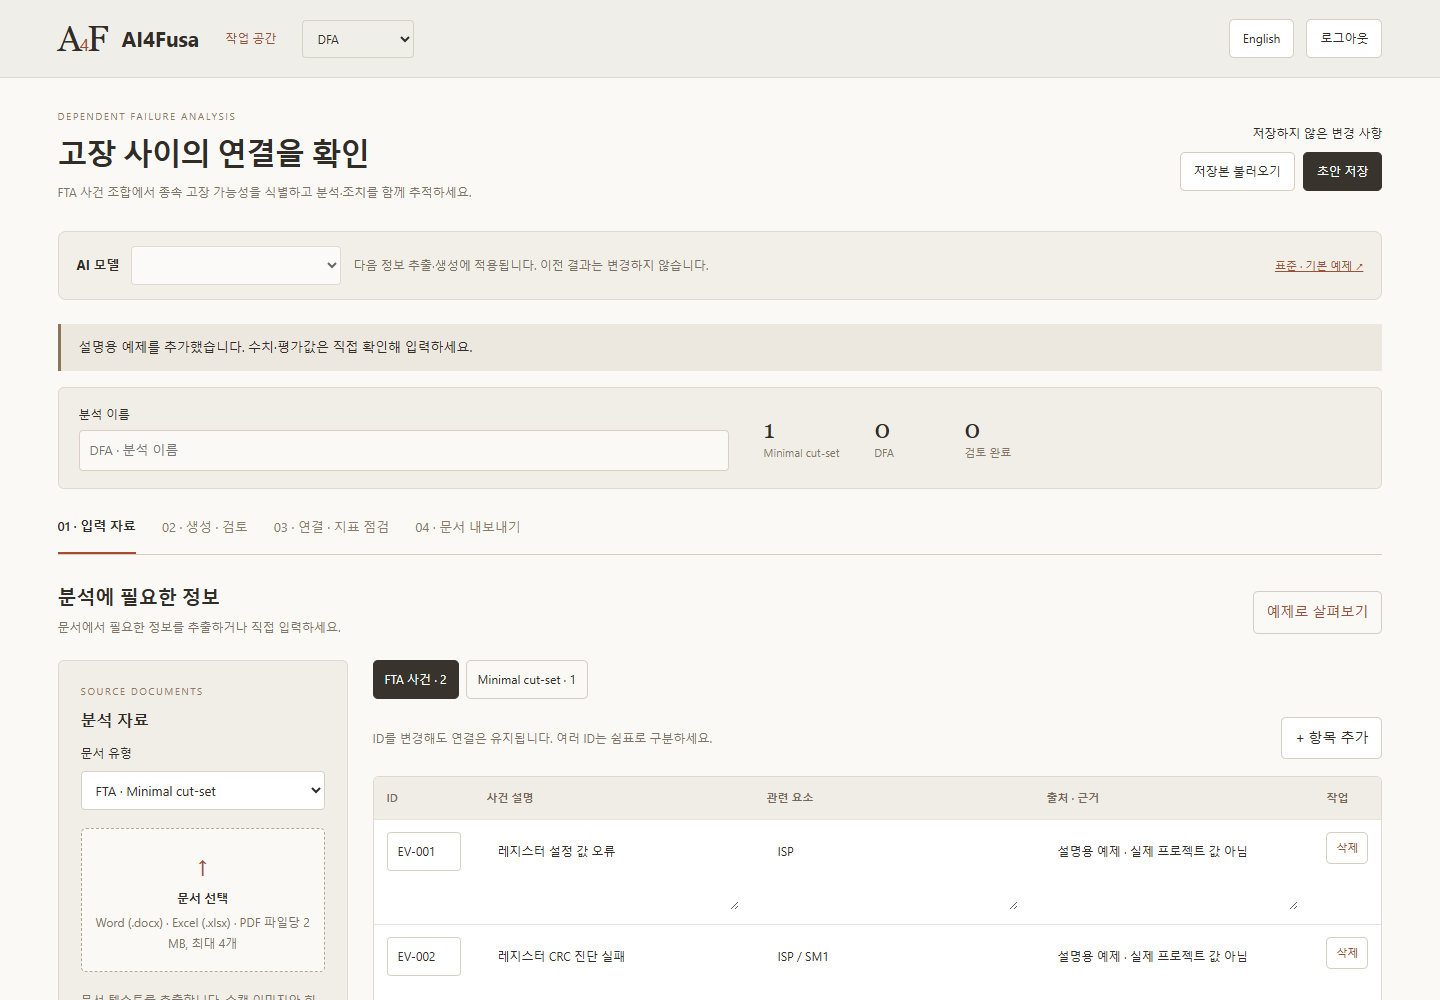Click the 초안 저장 button
Image resolution: width=1440 pixels, height=1000 pixels.
pyautogui.click(x=1342, y=171)
